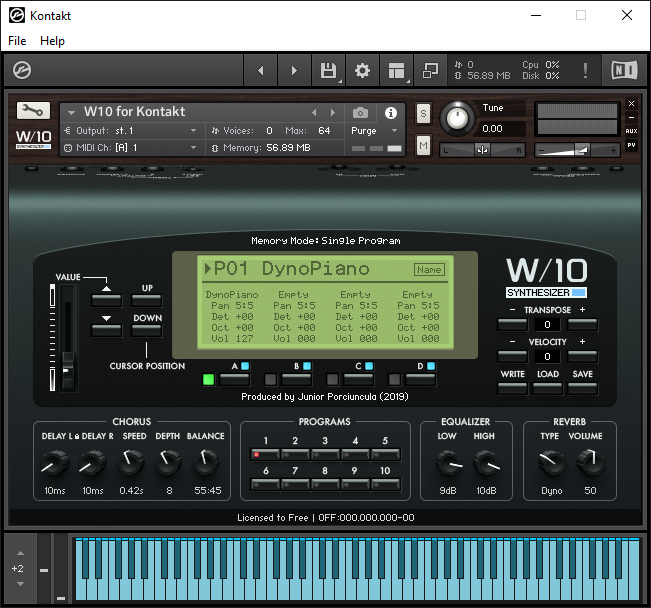Toggle AUX sends display

[x=631, y=131]
